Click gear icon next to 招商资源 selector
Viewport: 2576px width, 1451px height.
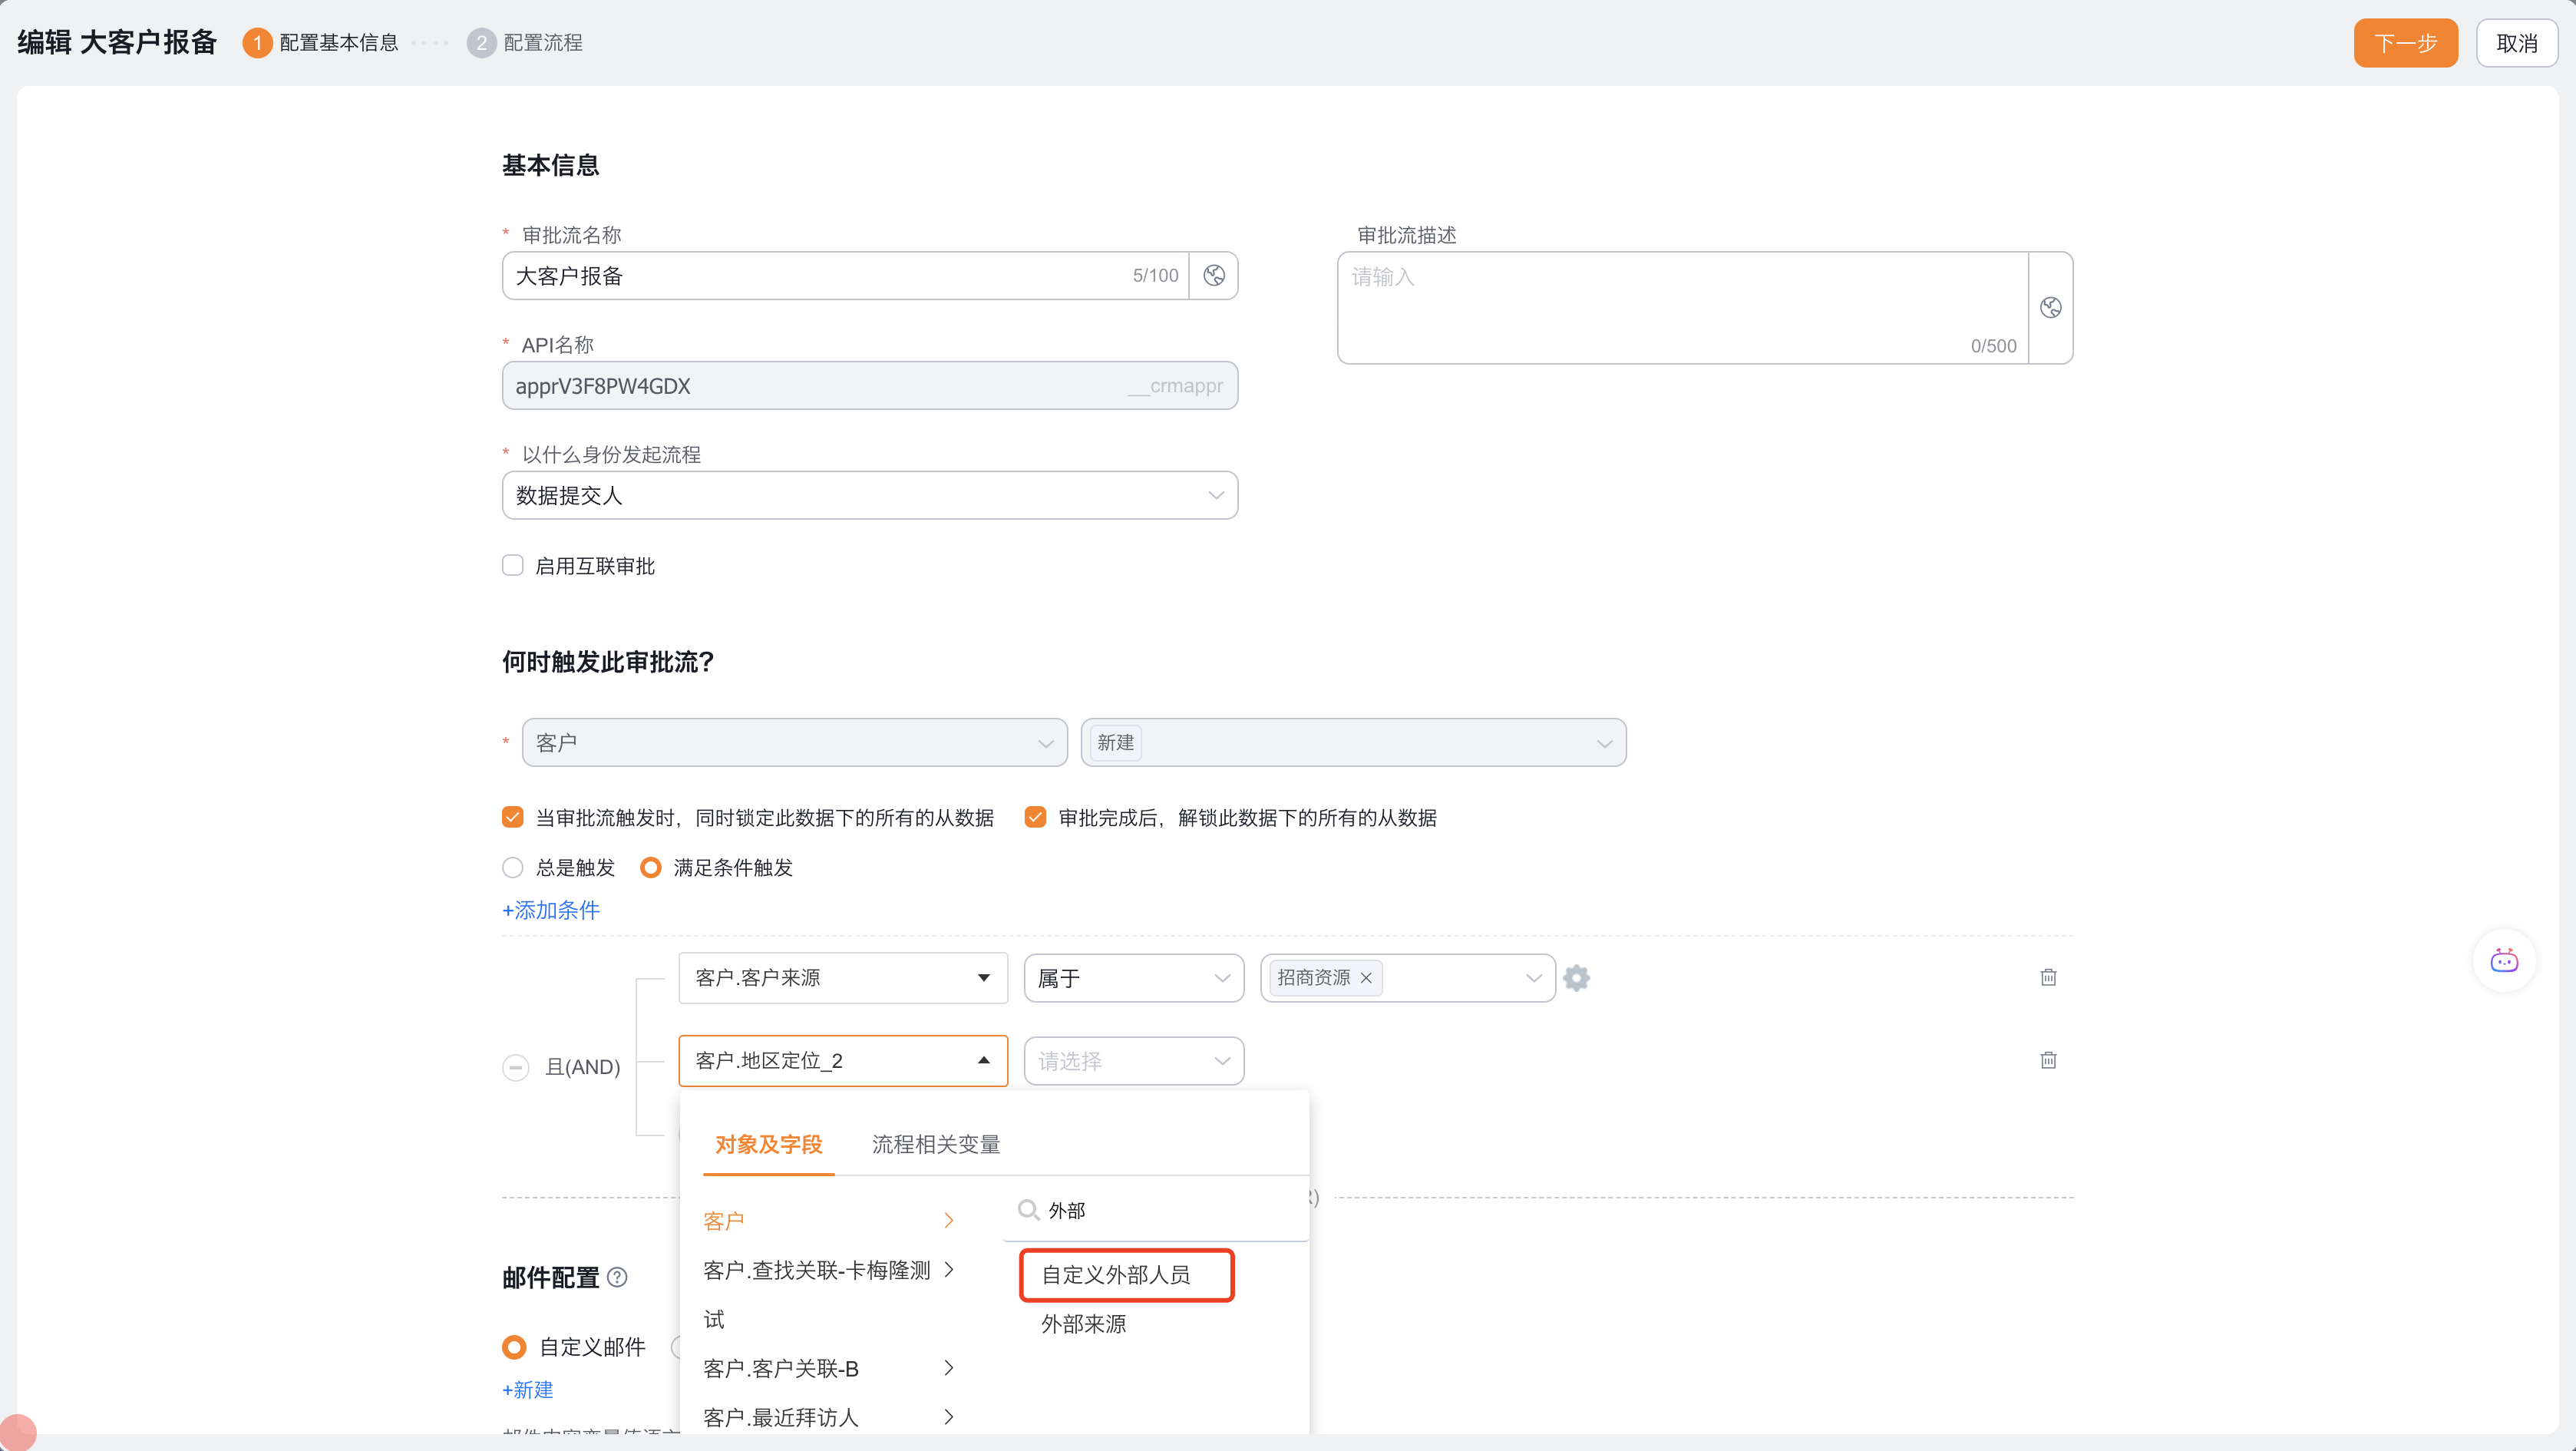coord(1576,978)
